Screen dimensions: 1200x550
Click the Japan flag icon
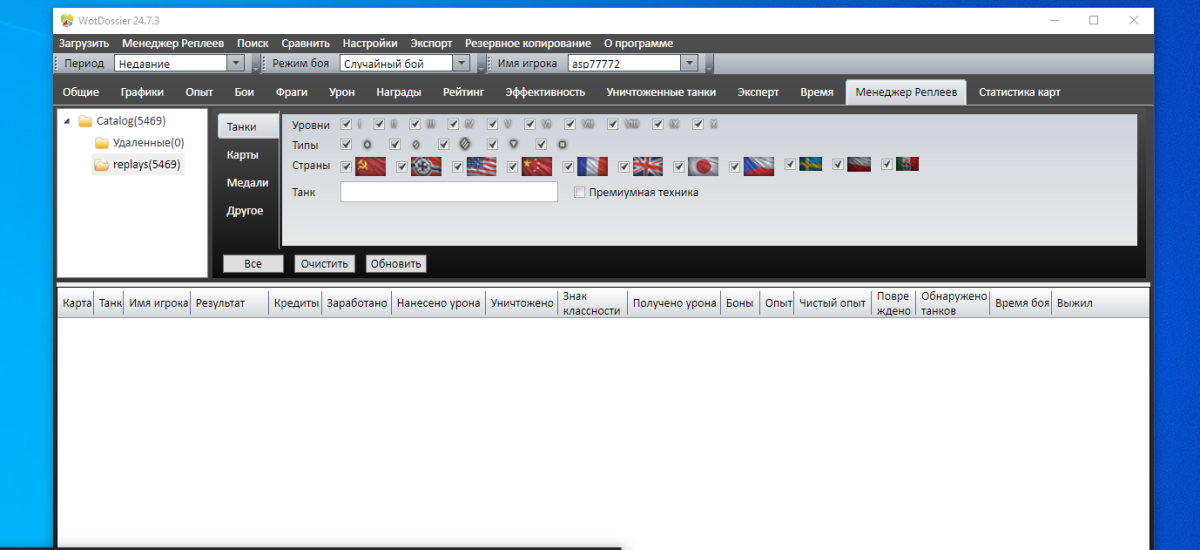pyautogui.click(x=703, y=166)
